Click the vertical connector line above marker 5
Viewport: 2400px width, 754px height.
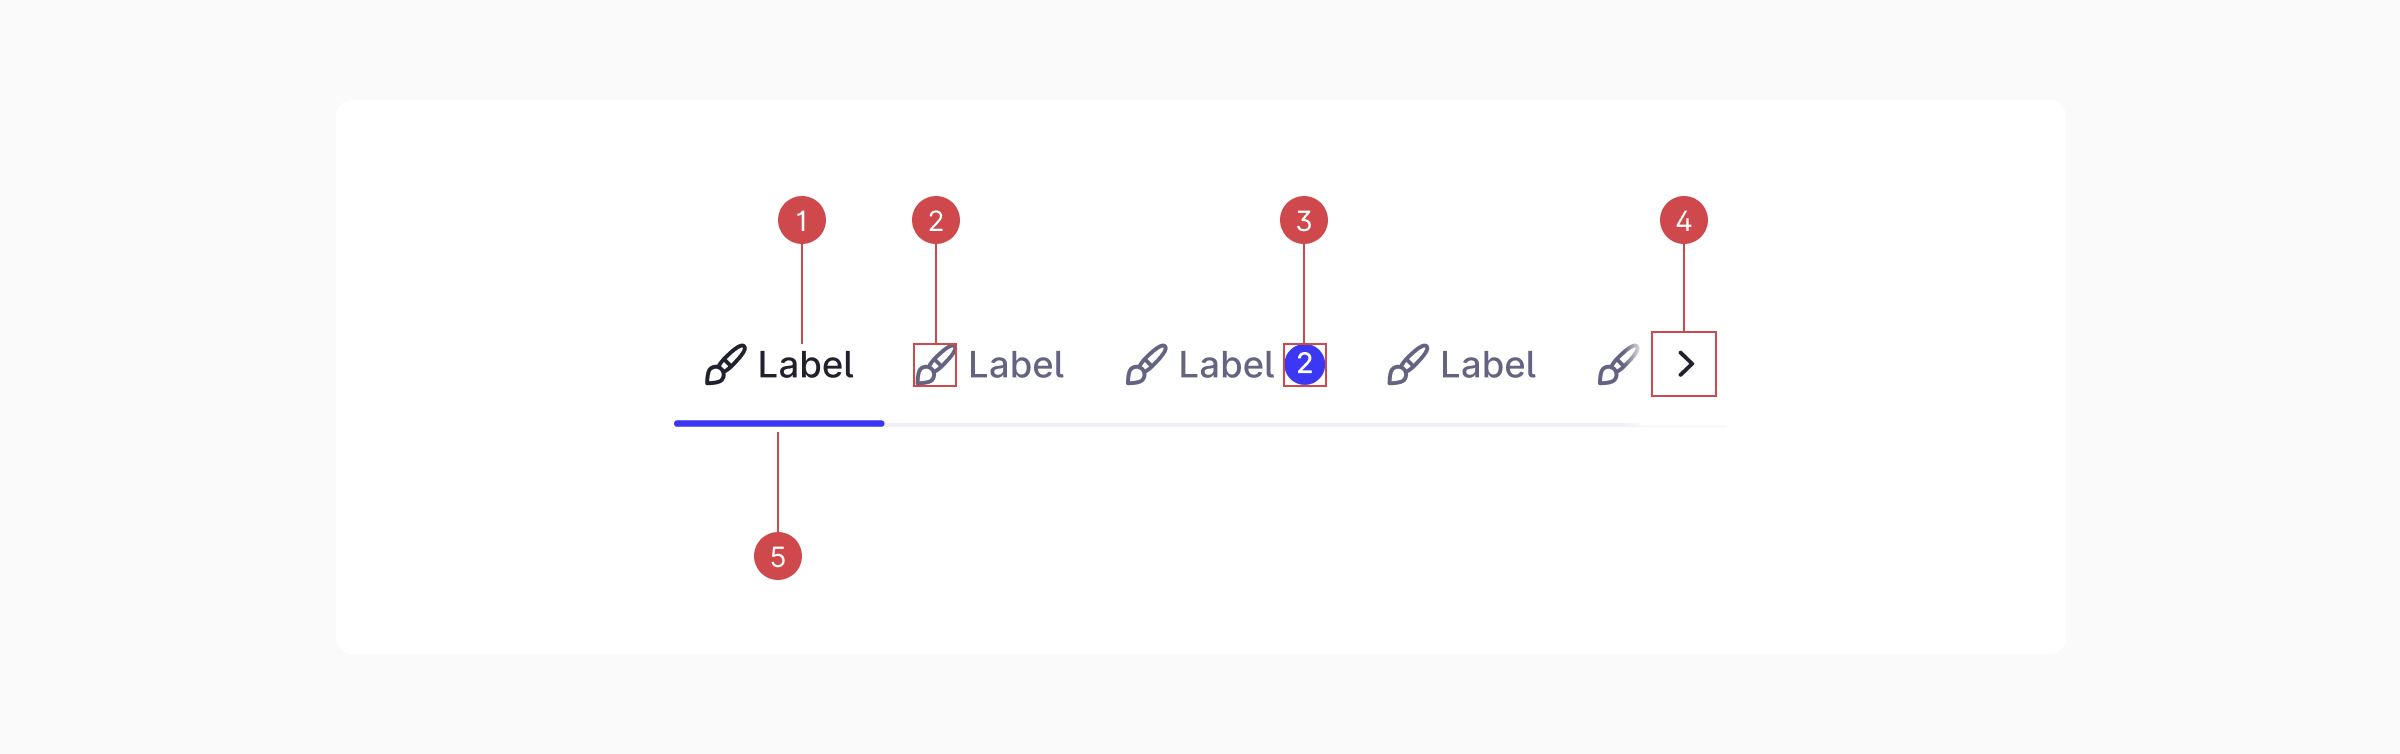coord(778,482)
